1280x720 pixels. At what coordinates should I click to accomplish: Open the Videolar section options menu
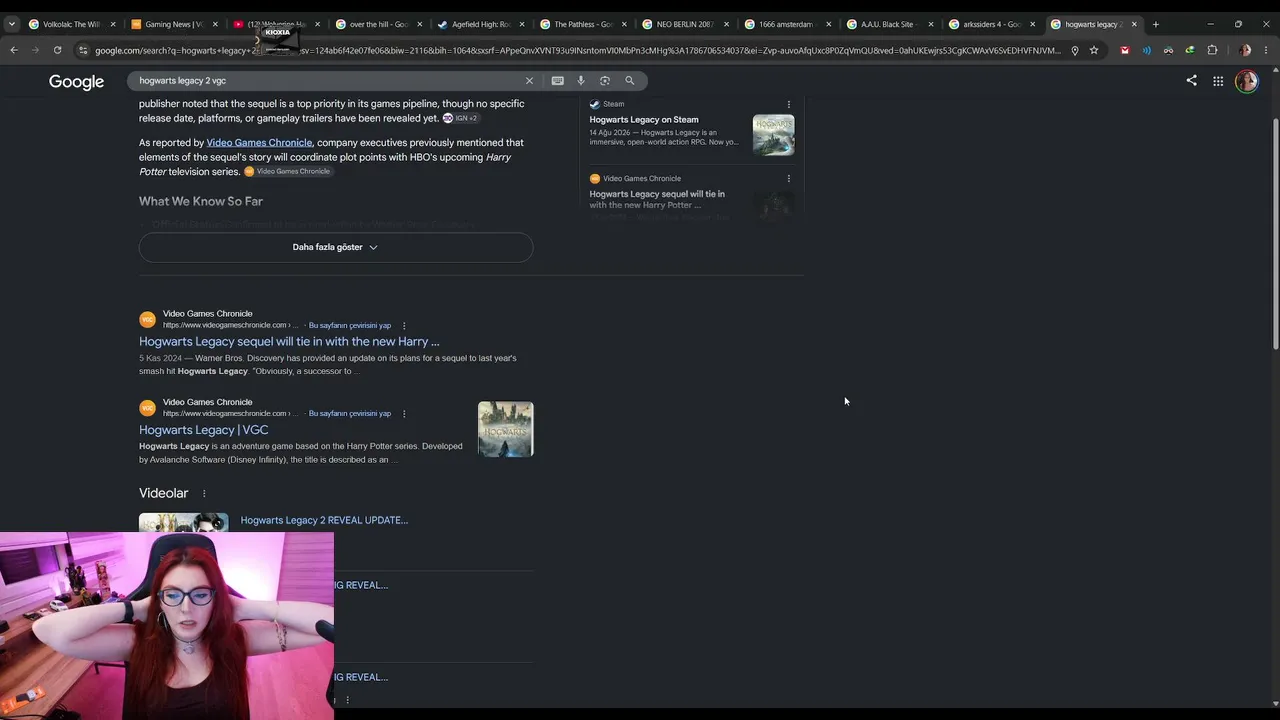[204, 493]
